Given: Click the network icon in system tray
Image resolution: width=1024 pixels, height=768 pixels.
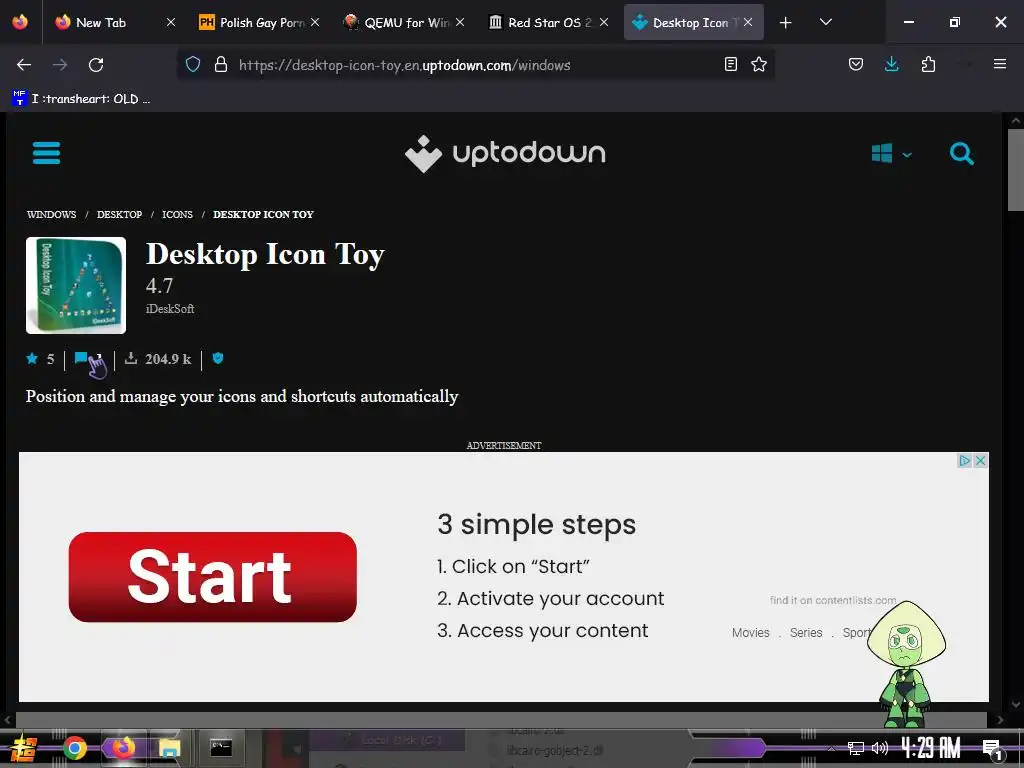Looking at the screenshot, I should pyautogui.click(x=856, y=748).
